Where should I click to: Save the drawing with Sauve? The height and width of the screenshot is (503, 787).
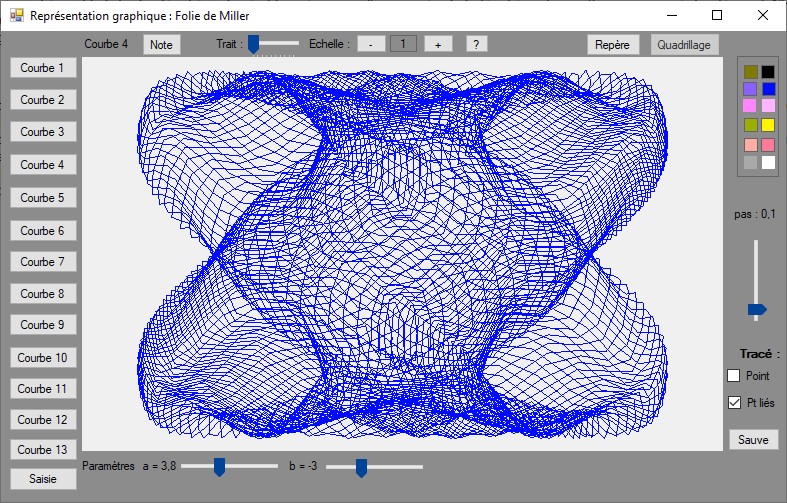point(752,439)
